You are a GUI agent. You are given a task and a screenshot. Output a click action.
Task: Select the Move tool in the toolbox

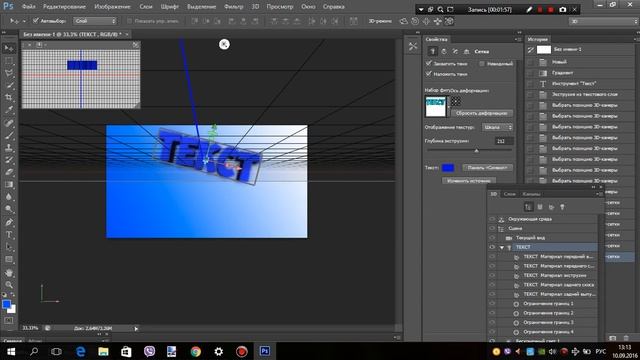9,48
